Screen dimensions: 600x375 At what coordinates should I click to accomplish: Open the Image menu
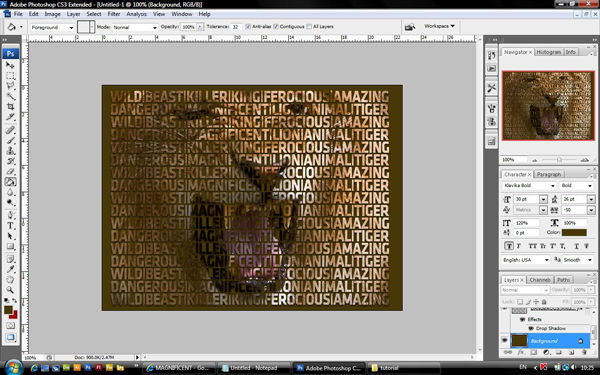52,14
